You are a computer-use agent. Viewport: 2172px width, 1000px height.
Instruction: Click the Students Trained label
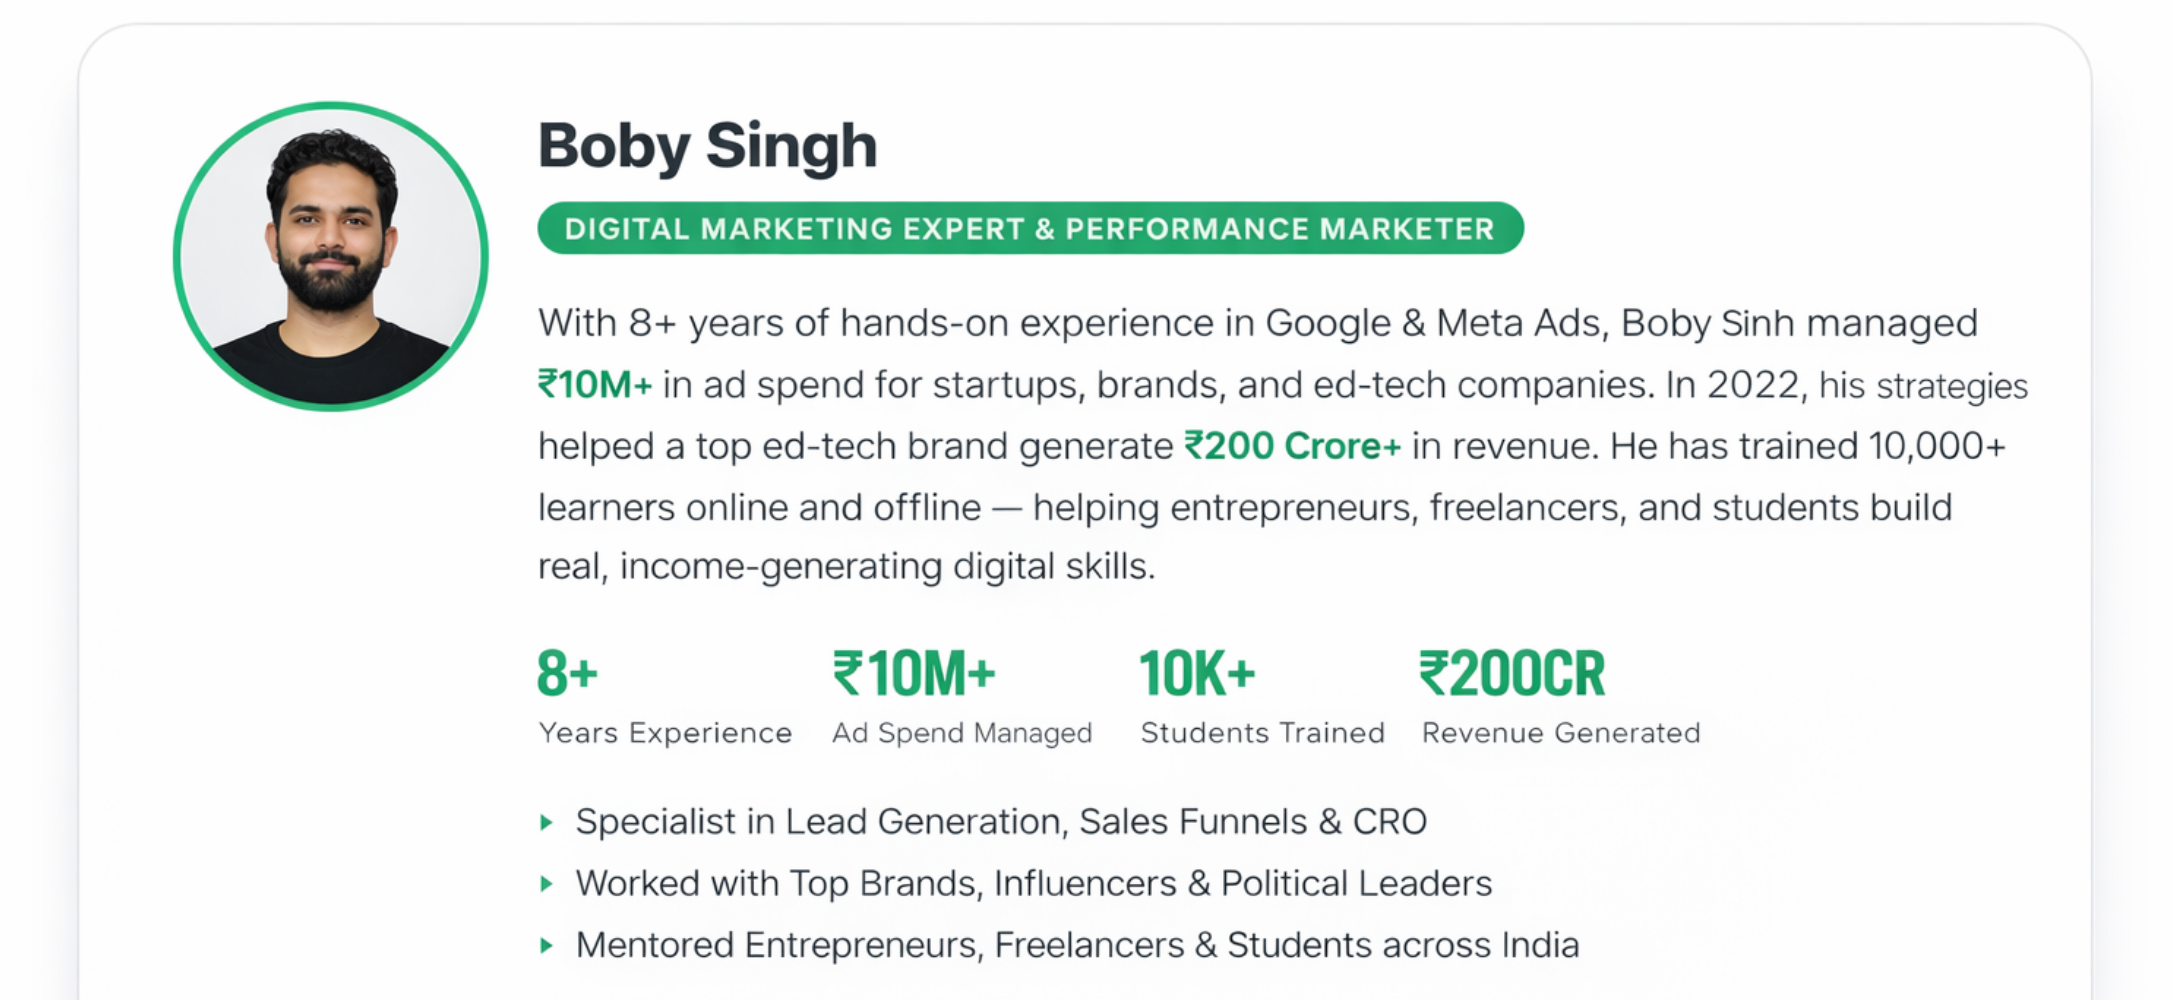(x=1262, y=734)
